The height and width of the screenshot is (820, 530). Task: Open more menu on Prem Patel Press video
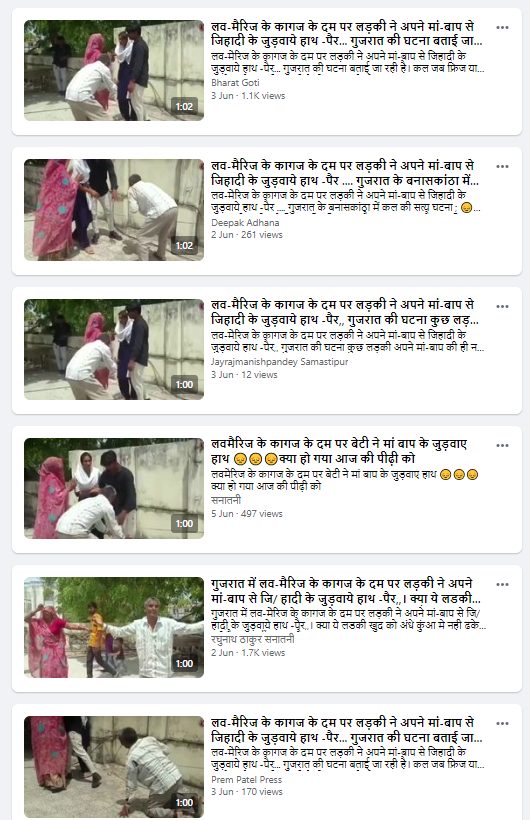502,724
